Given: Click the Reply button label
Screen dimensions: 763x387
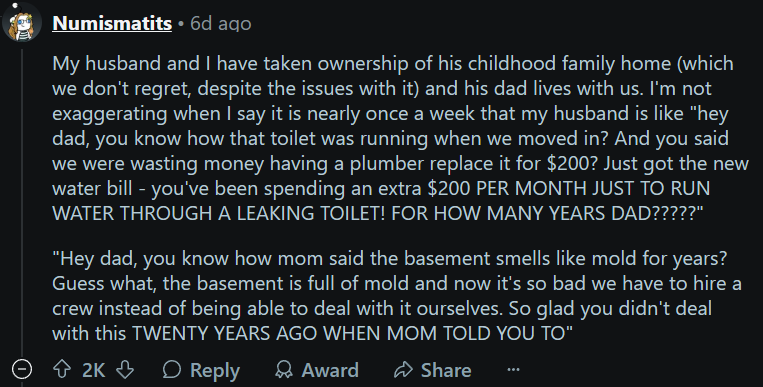Looking at the screenshot, I should pyautogui.click(x=215, y=370).
